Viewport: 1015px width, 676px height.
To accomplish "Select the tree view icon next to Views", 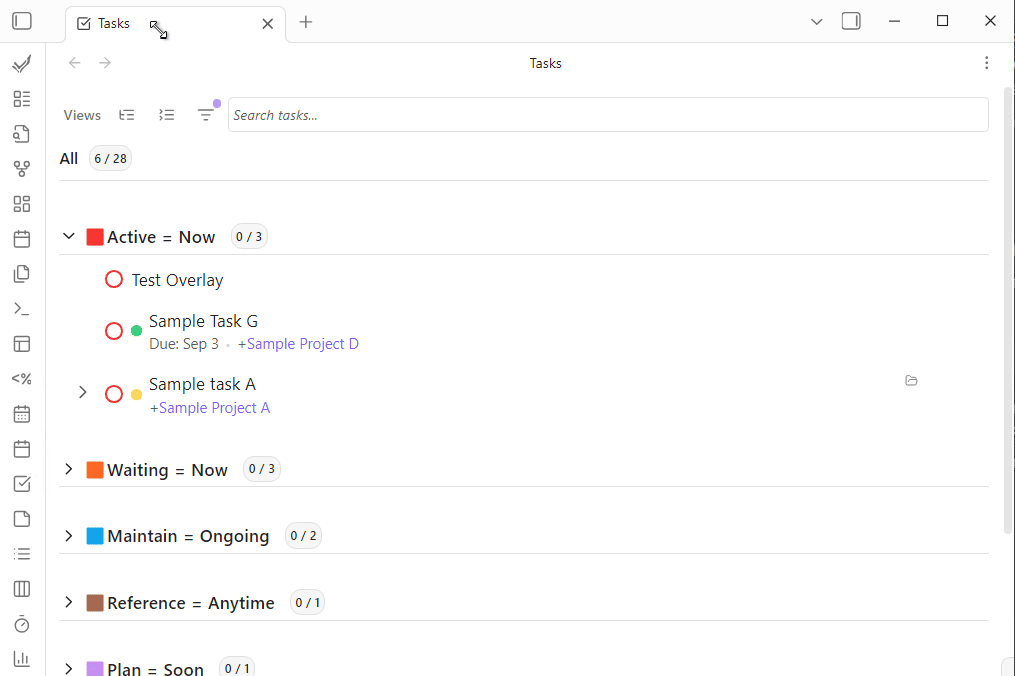I will [126, 115].
